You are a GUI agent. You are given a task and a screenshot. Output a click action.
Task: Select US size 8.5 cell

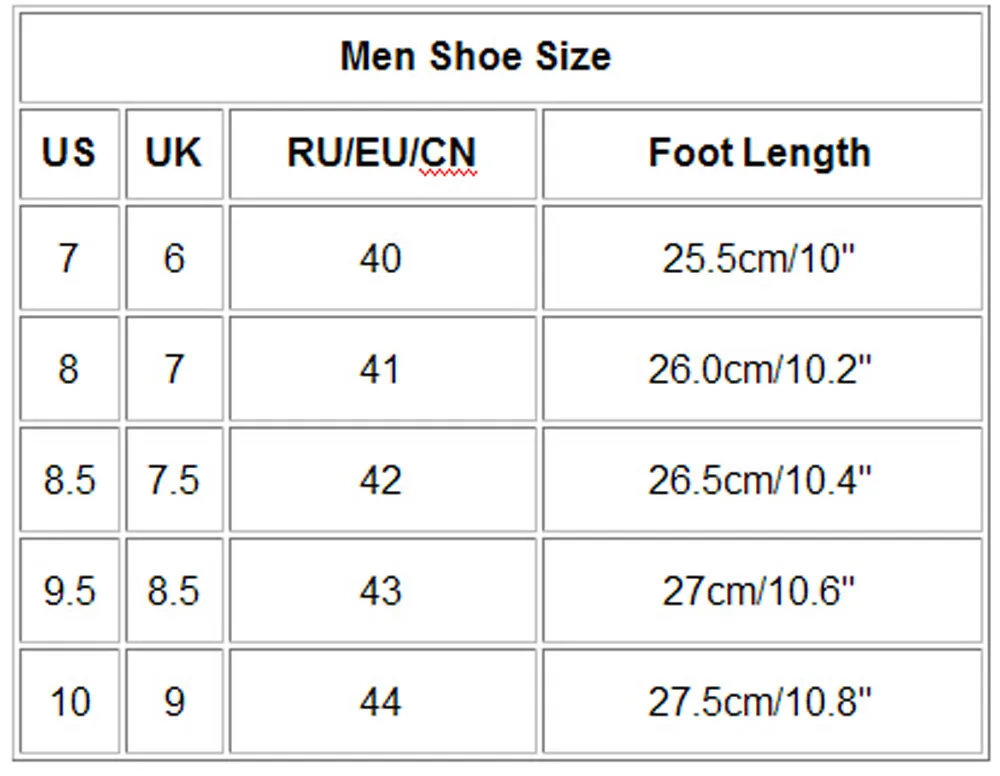pyautogui.click(x=69, y=481)
